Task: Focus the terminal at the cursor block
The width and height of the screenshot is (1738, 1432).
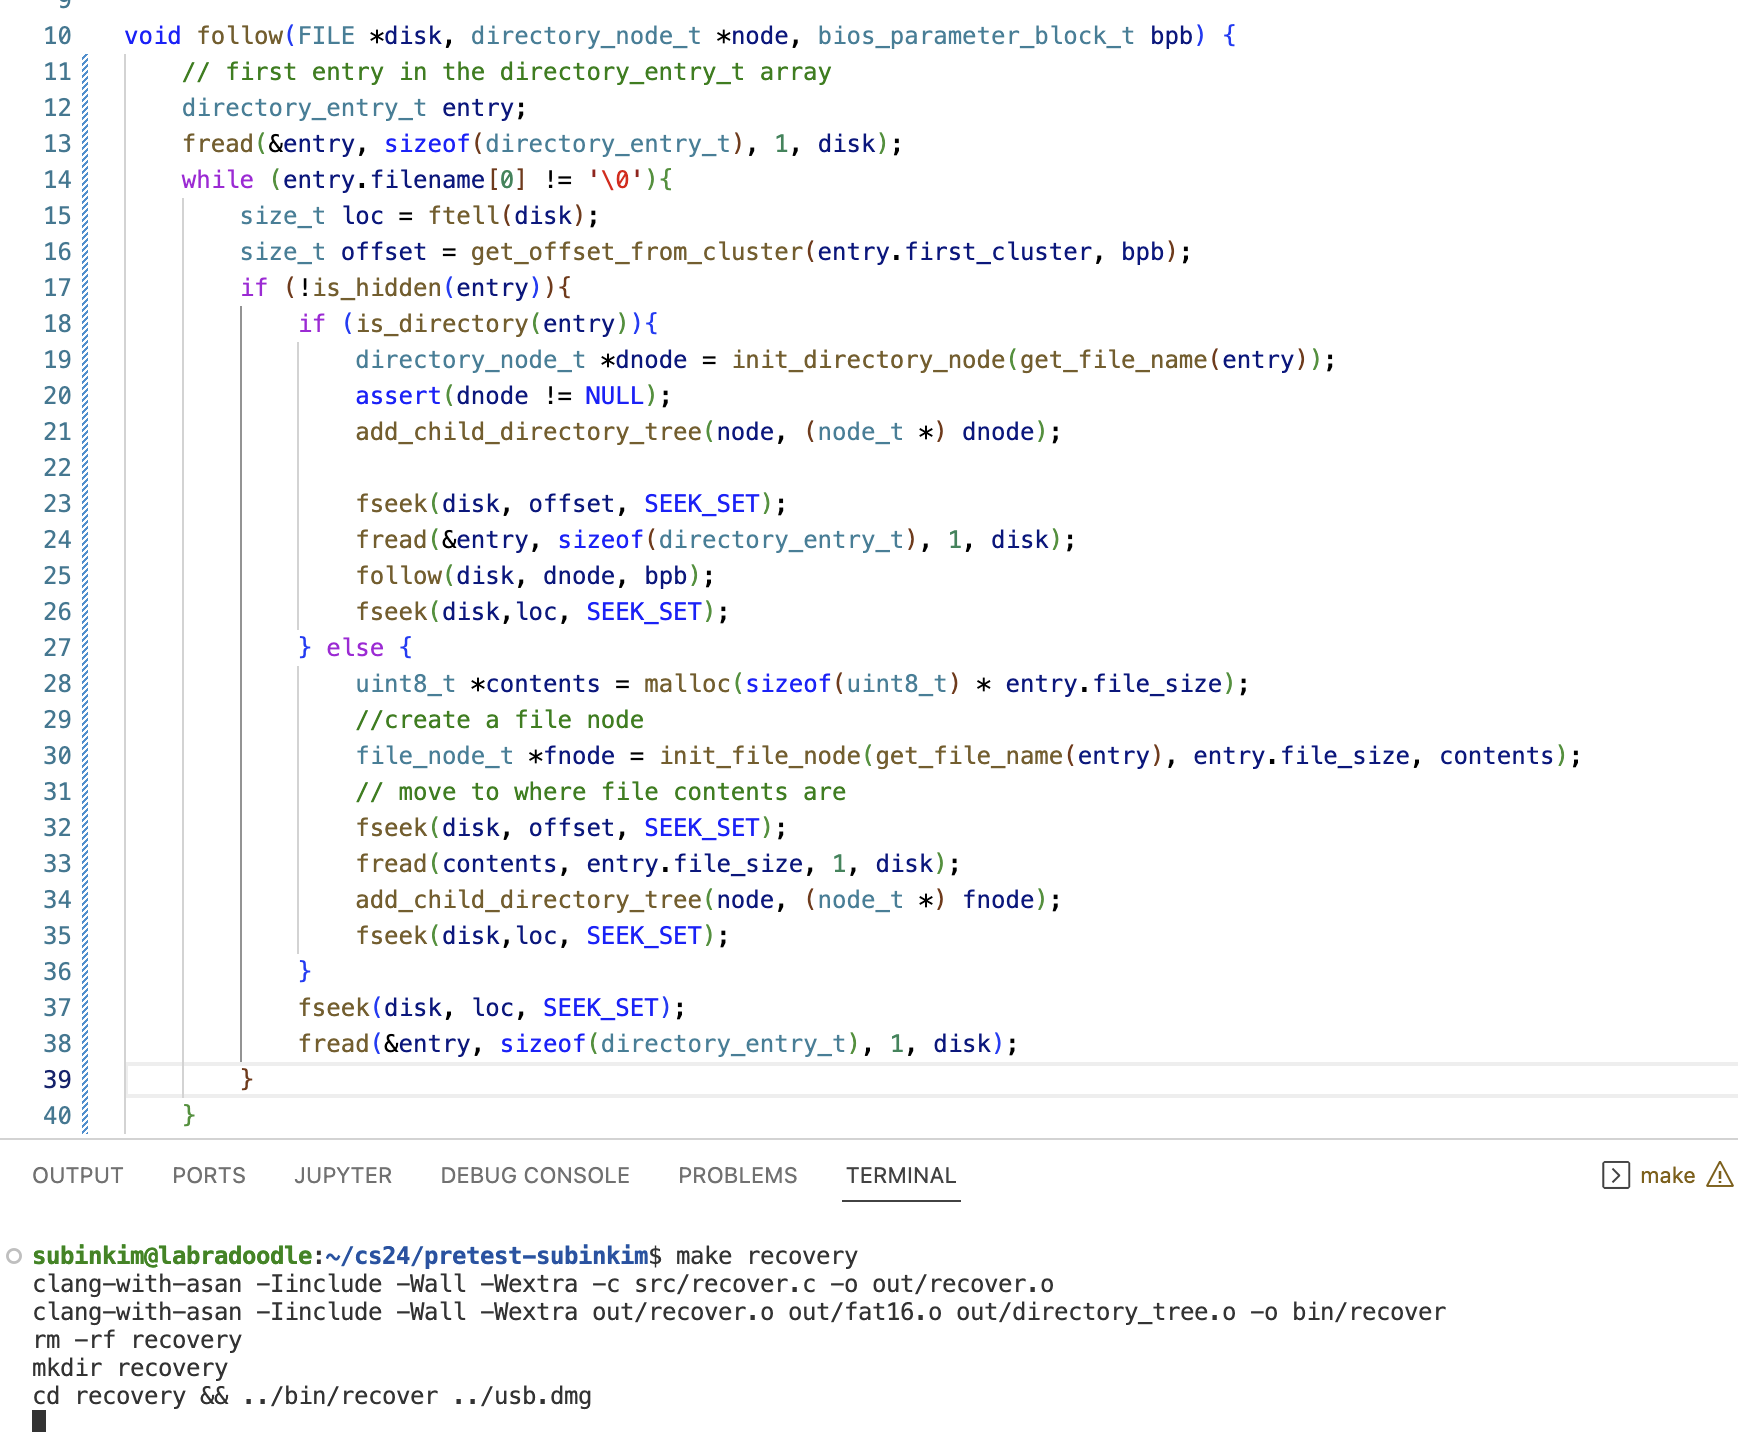Action: [39, 1421]
